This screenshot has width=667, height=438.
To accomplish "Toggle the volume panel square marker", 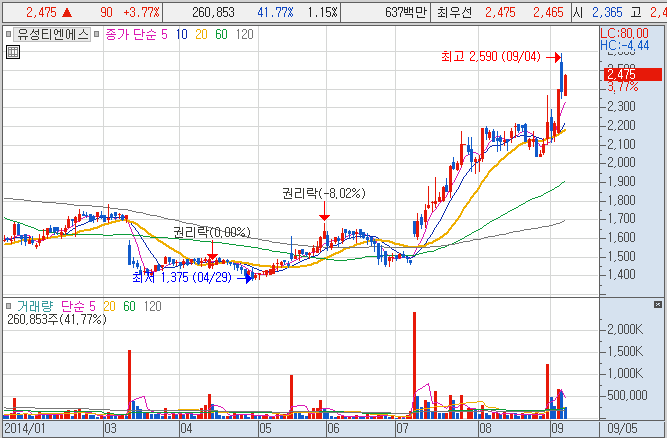I will [x=9, y=306].
